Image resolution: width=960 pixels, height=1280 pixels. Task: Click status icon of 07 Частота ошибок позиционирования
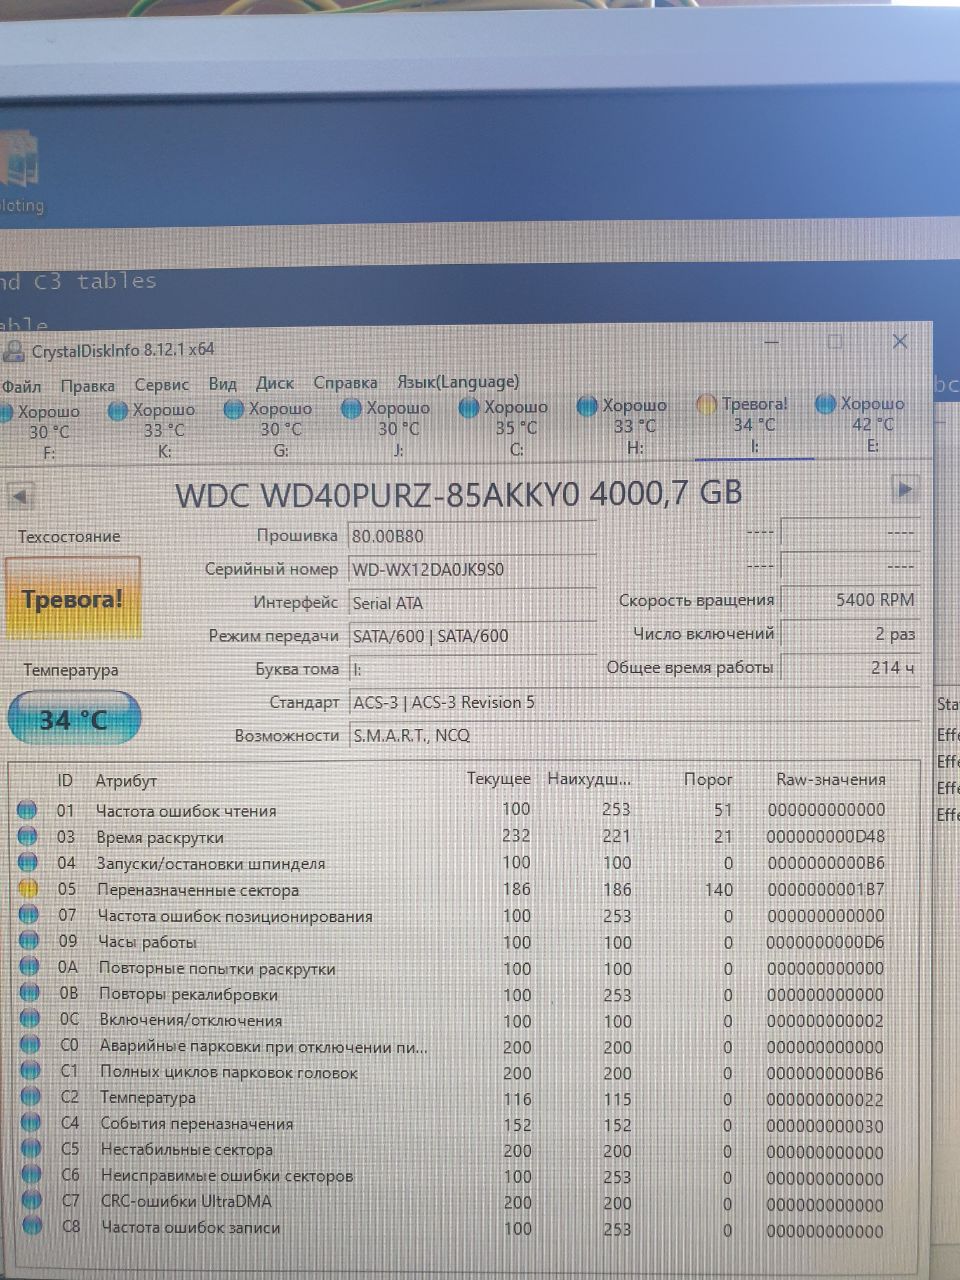pyautogui.click(x=28, y=915)
